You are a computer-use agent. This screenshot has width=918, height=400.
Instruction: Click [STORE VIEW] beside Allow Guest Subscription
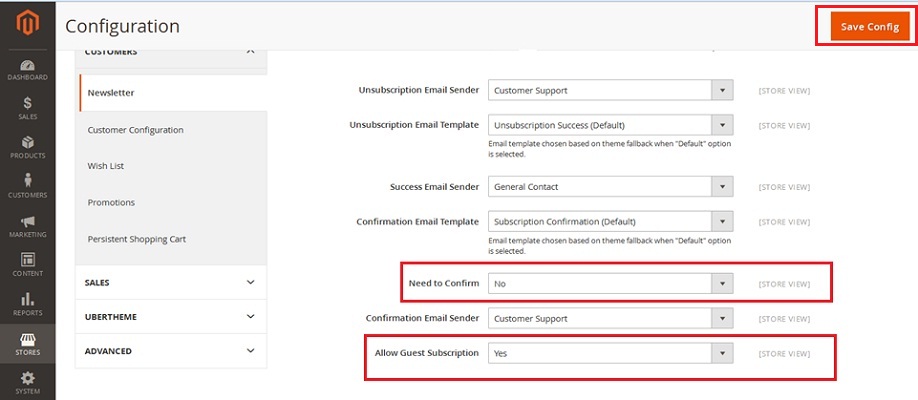pos(784,354)
